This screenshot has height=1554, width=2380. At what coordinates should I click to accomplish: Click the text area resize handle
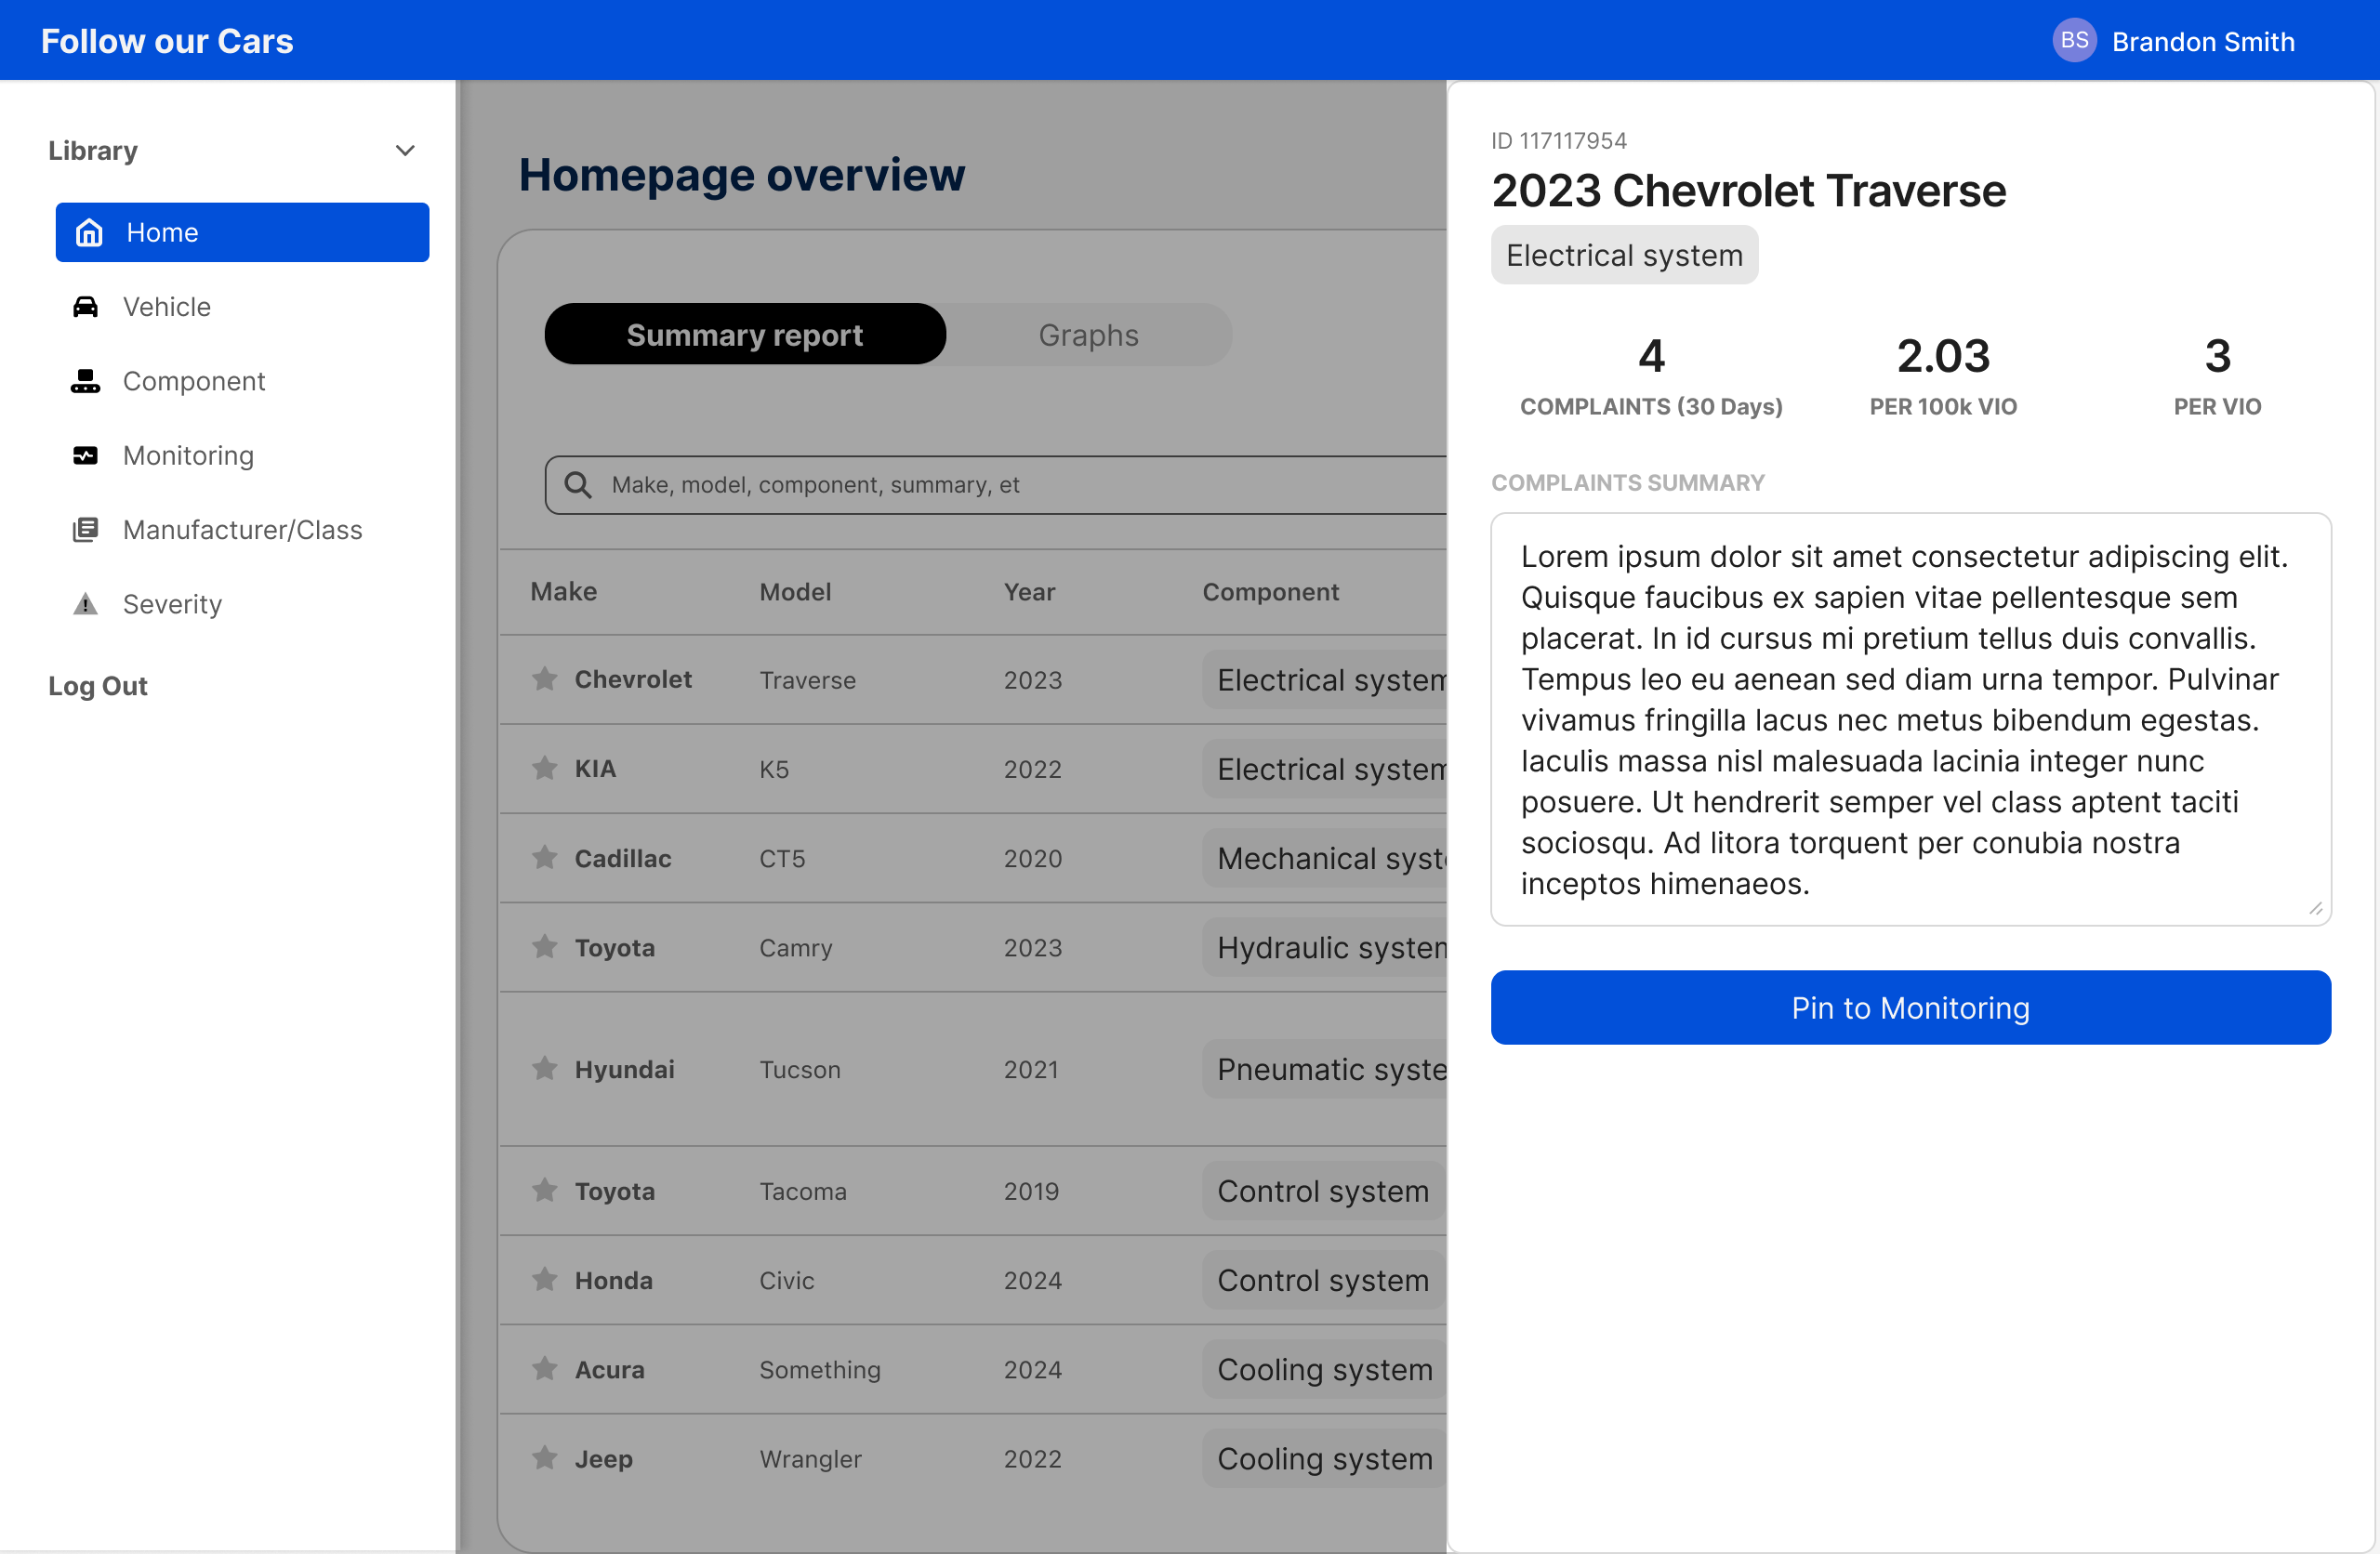[2315, 908]
